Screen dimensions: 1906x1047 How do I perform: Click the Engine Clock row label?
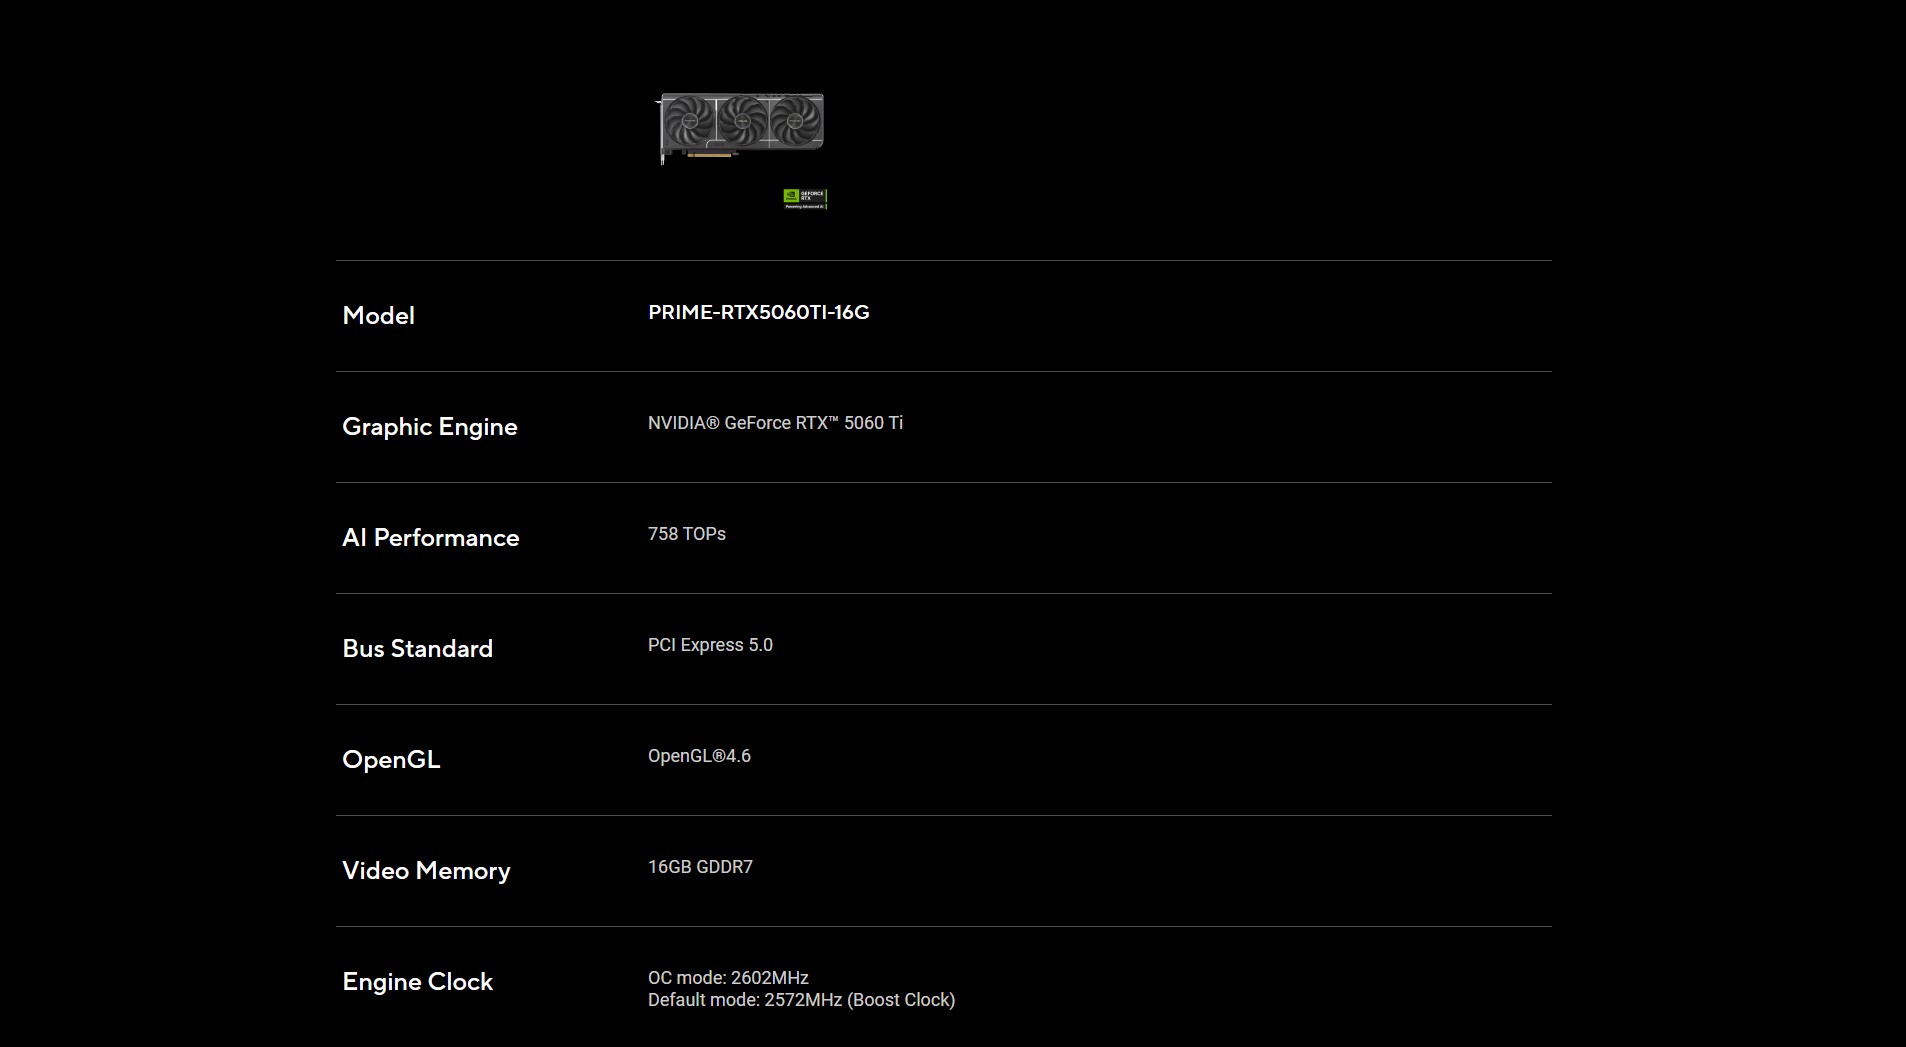[418, 982]
